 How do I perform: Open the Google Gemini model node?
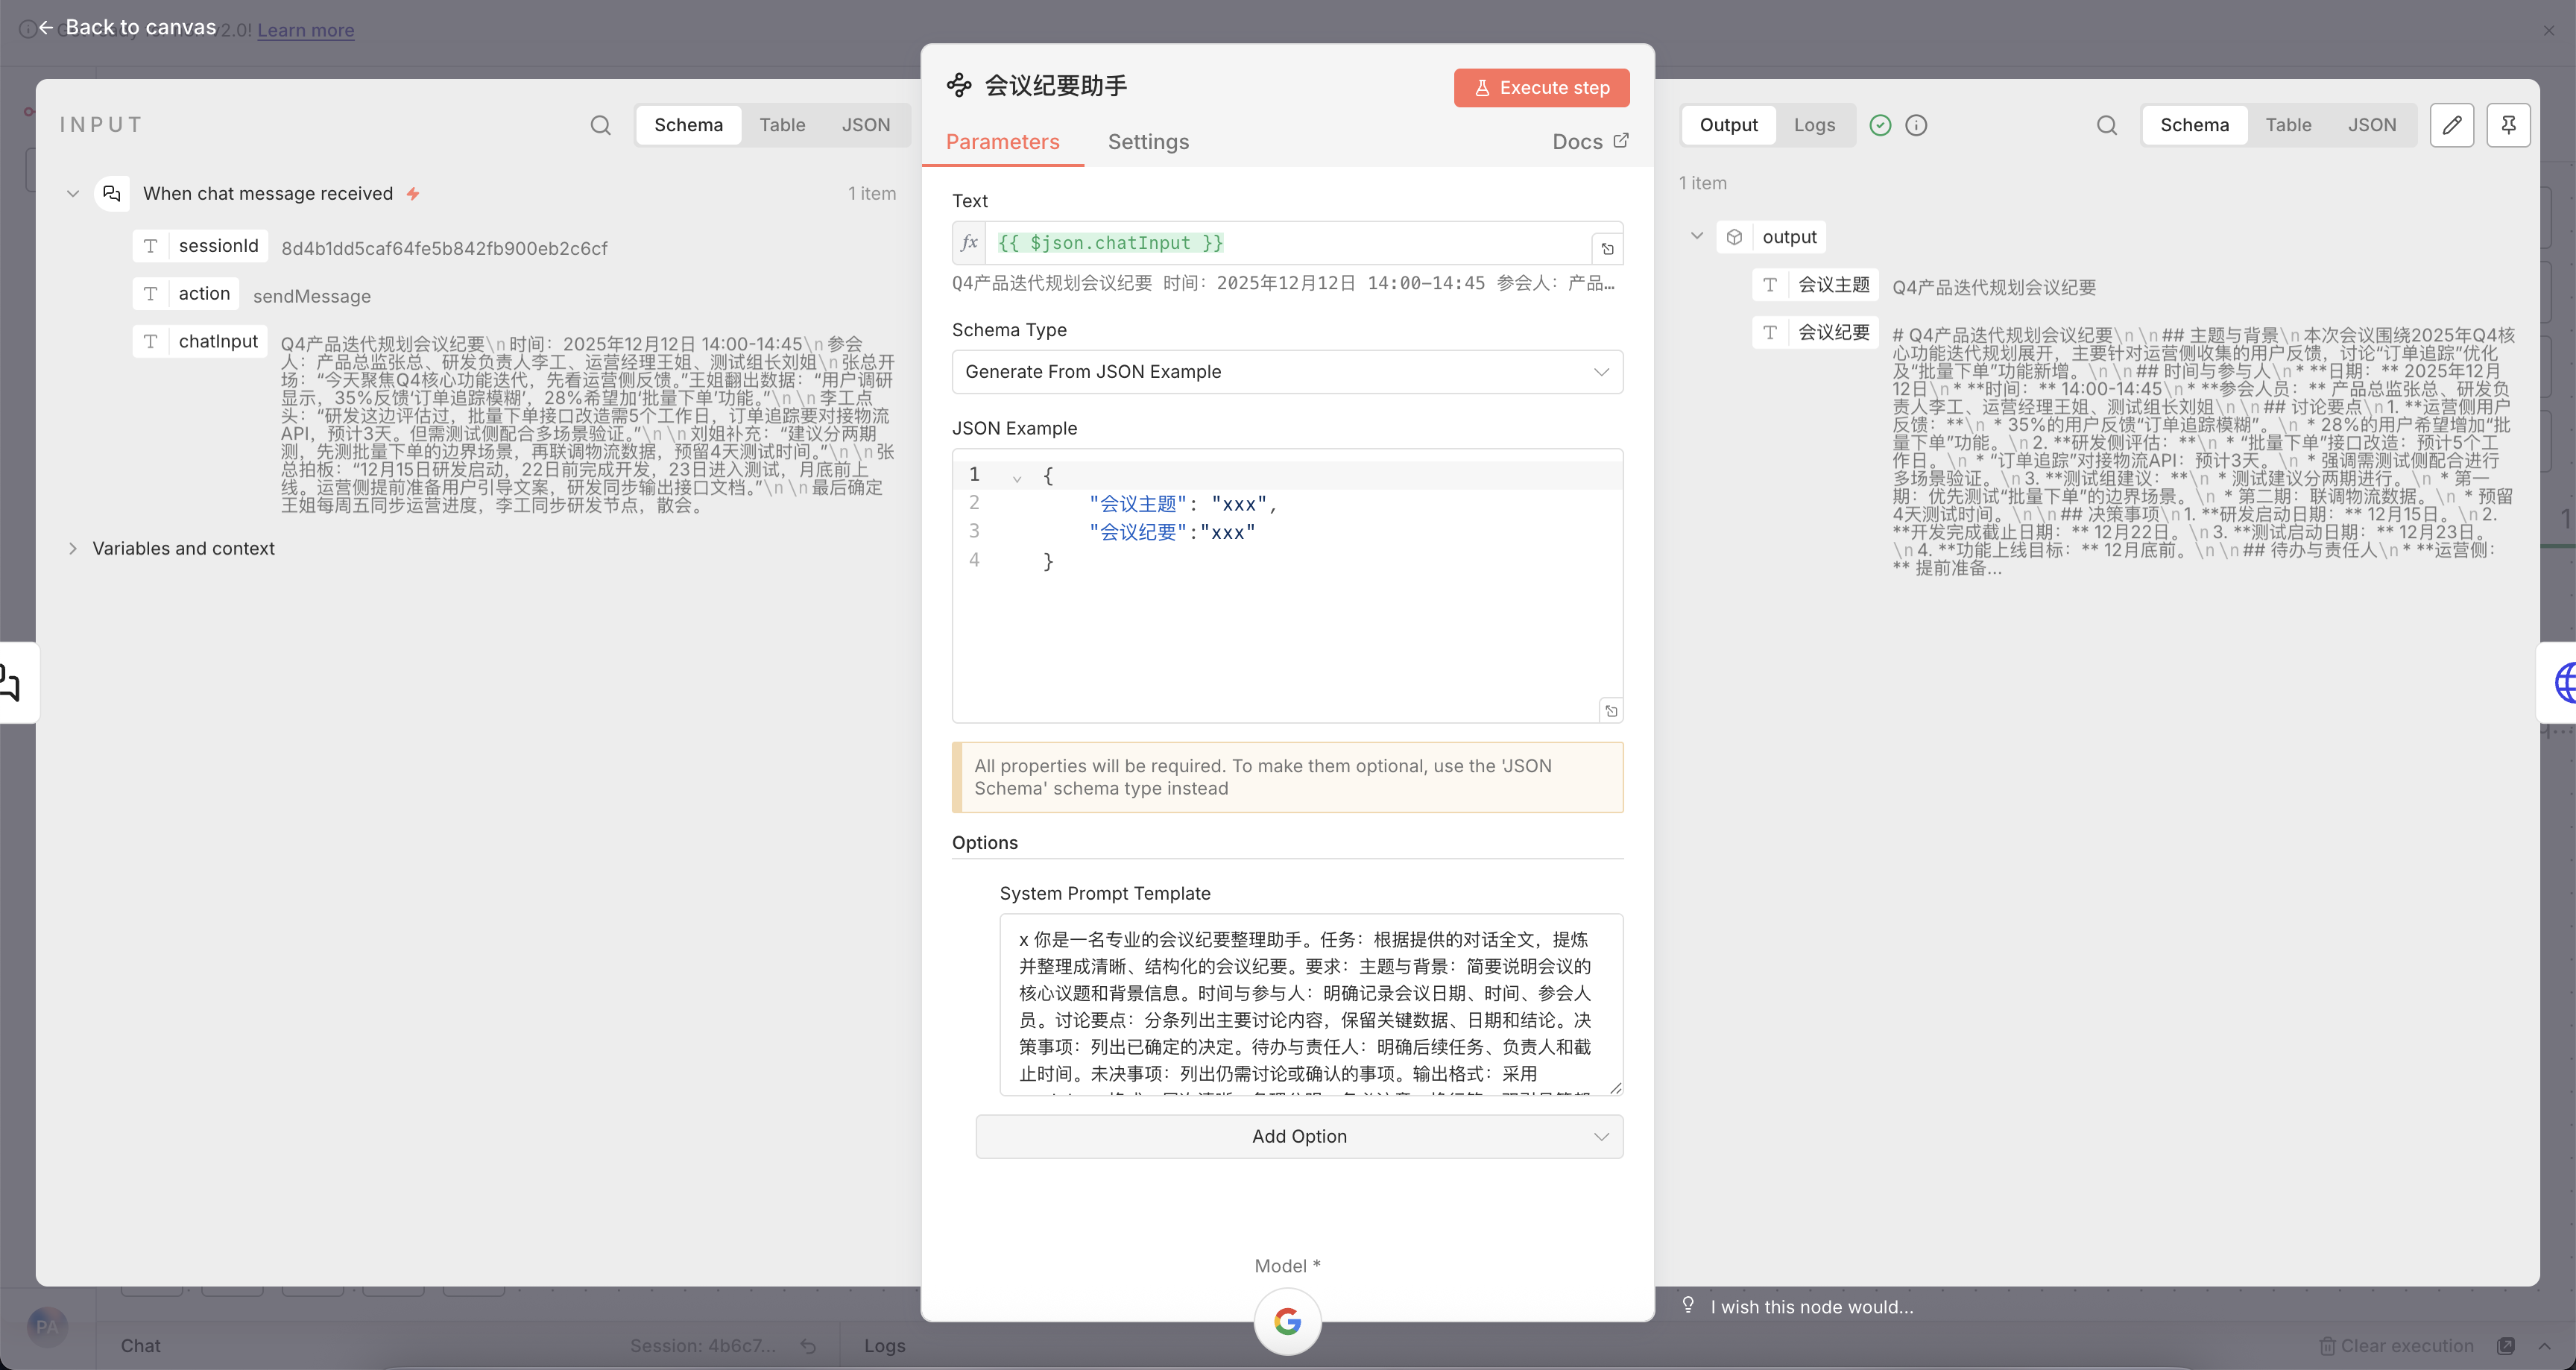pos(1287,1321)
